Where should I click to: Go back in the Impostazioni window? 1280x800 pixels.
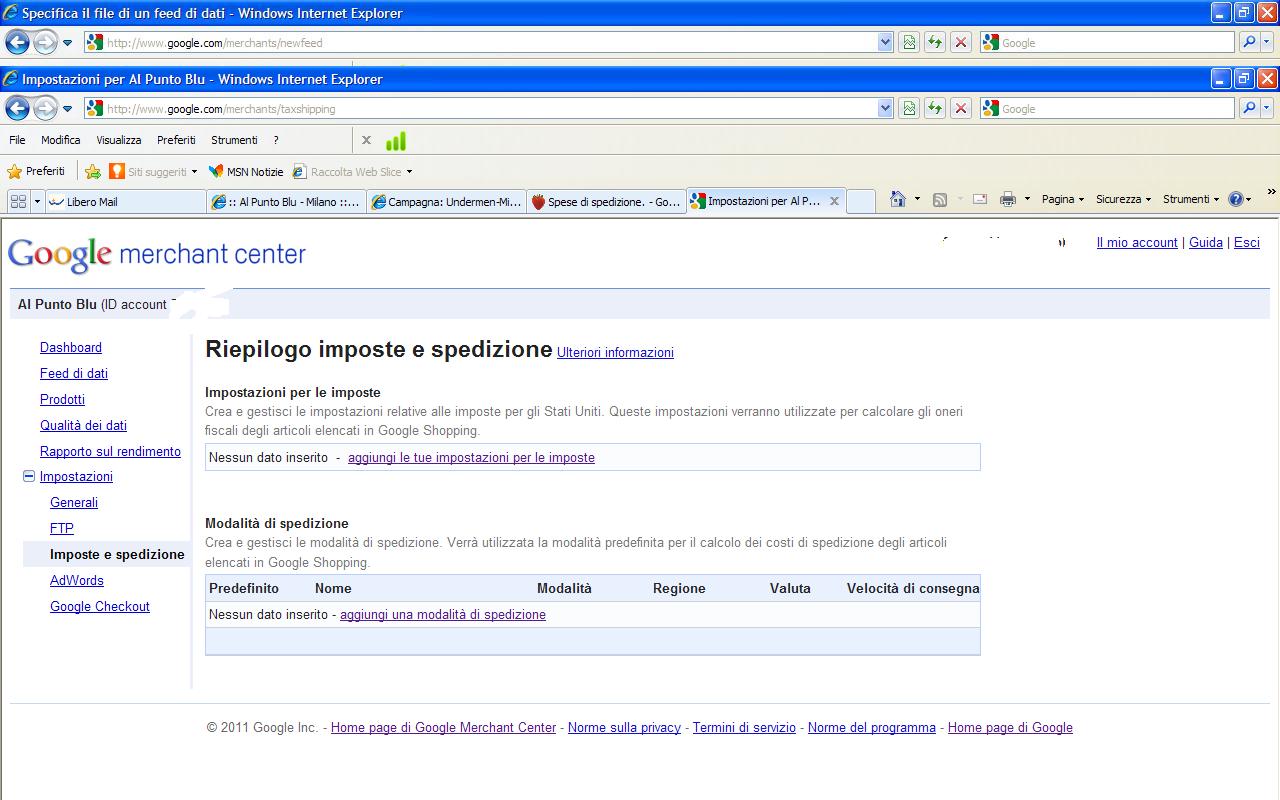click(17, 108)
